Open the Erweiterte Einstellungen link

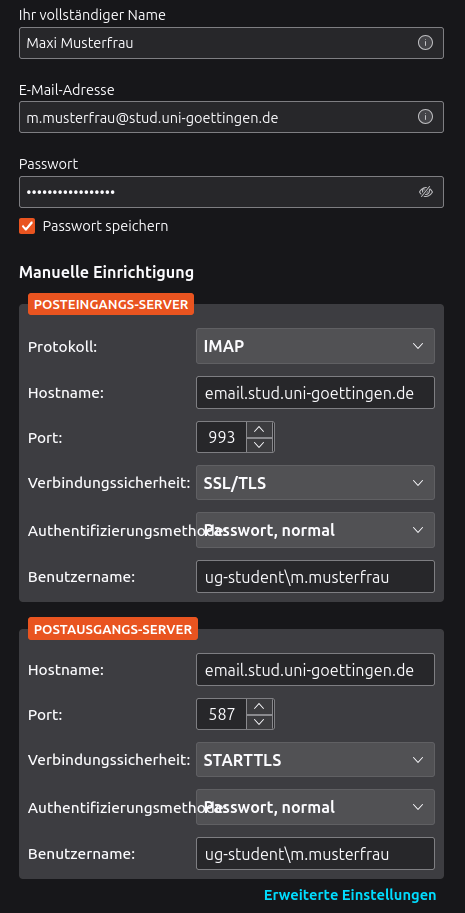(350, 894)
